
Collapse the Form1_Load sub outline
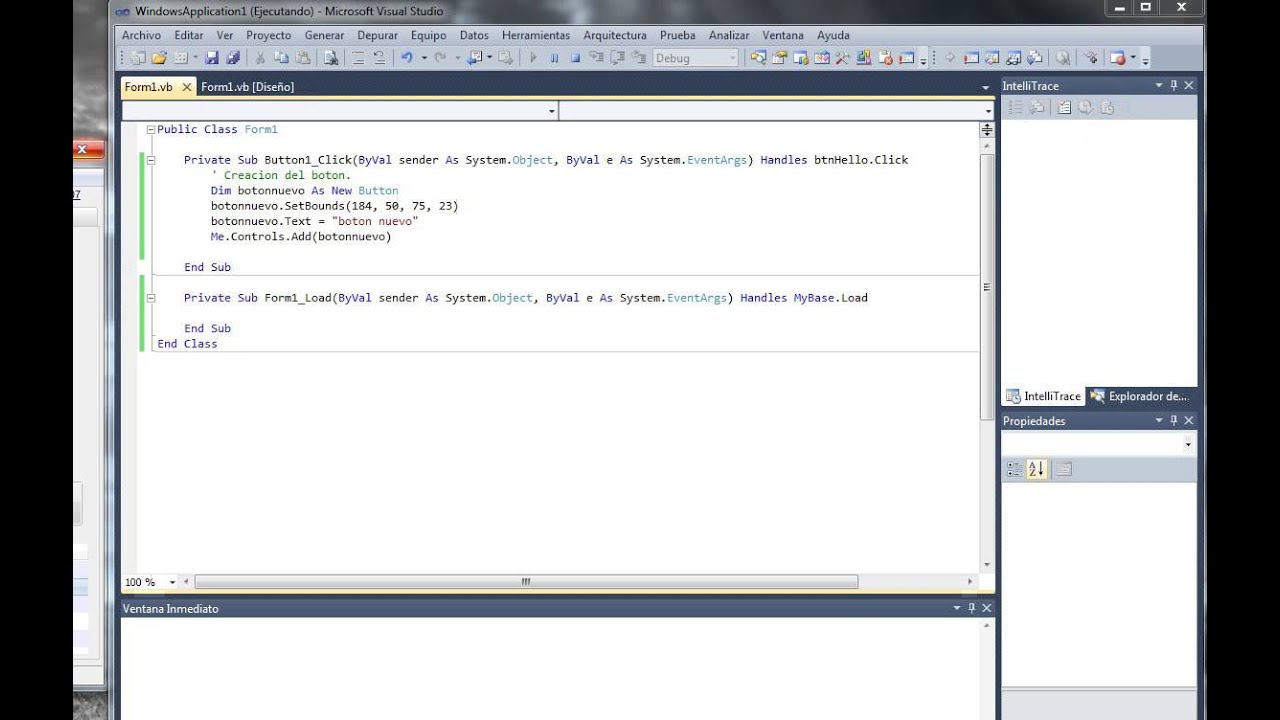(151, 298)
